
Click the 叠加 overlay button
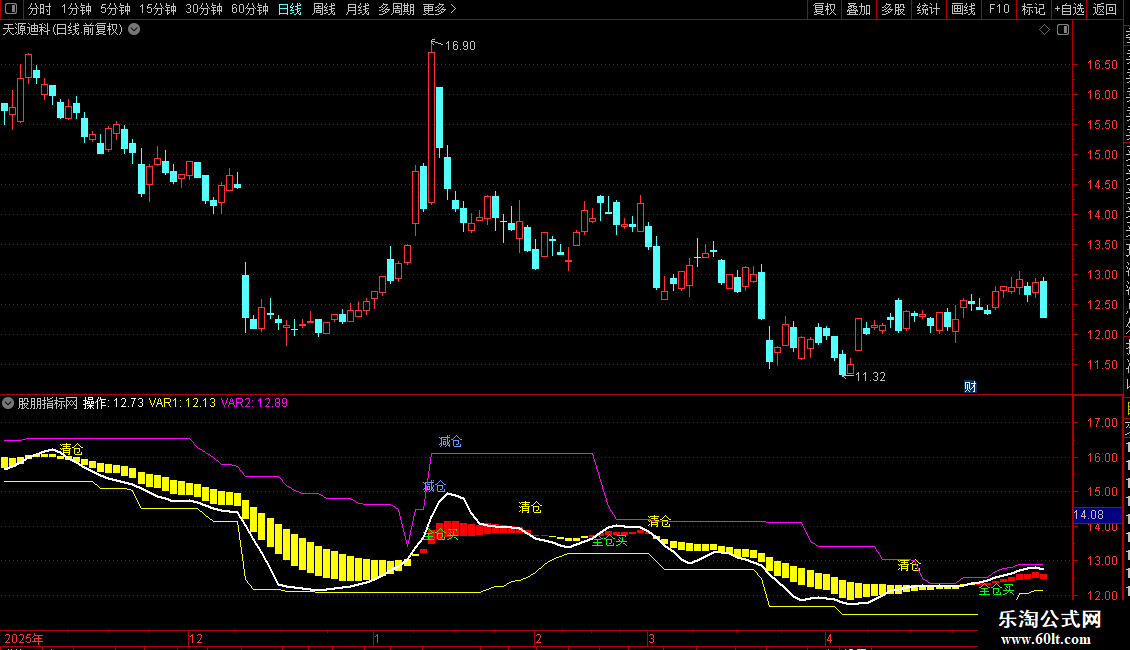click(858, 9)
